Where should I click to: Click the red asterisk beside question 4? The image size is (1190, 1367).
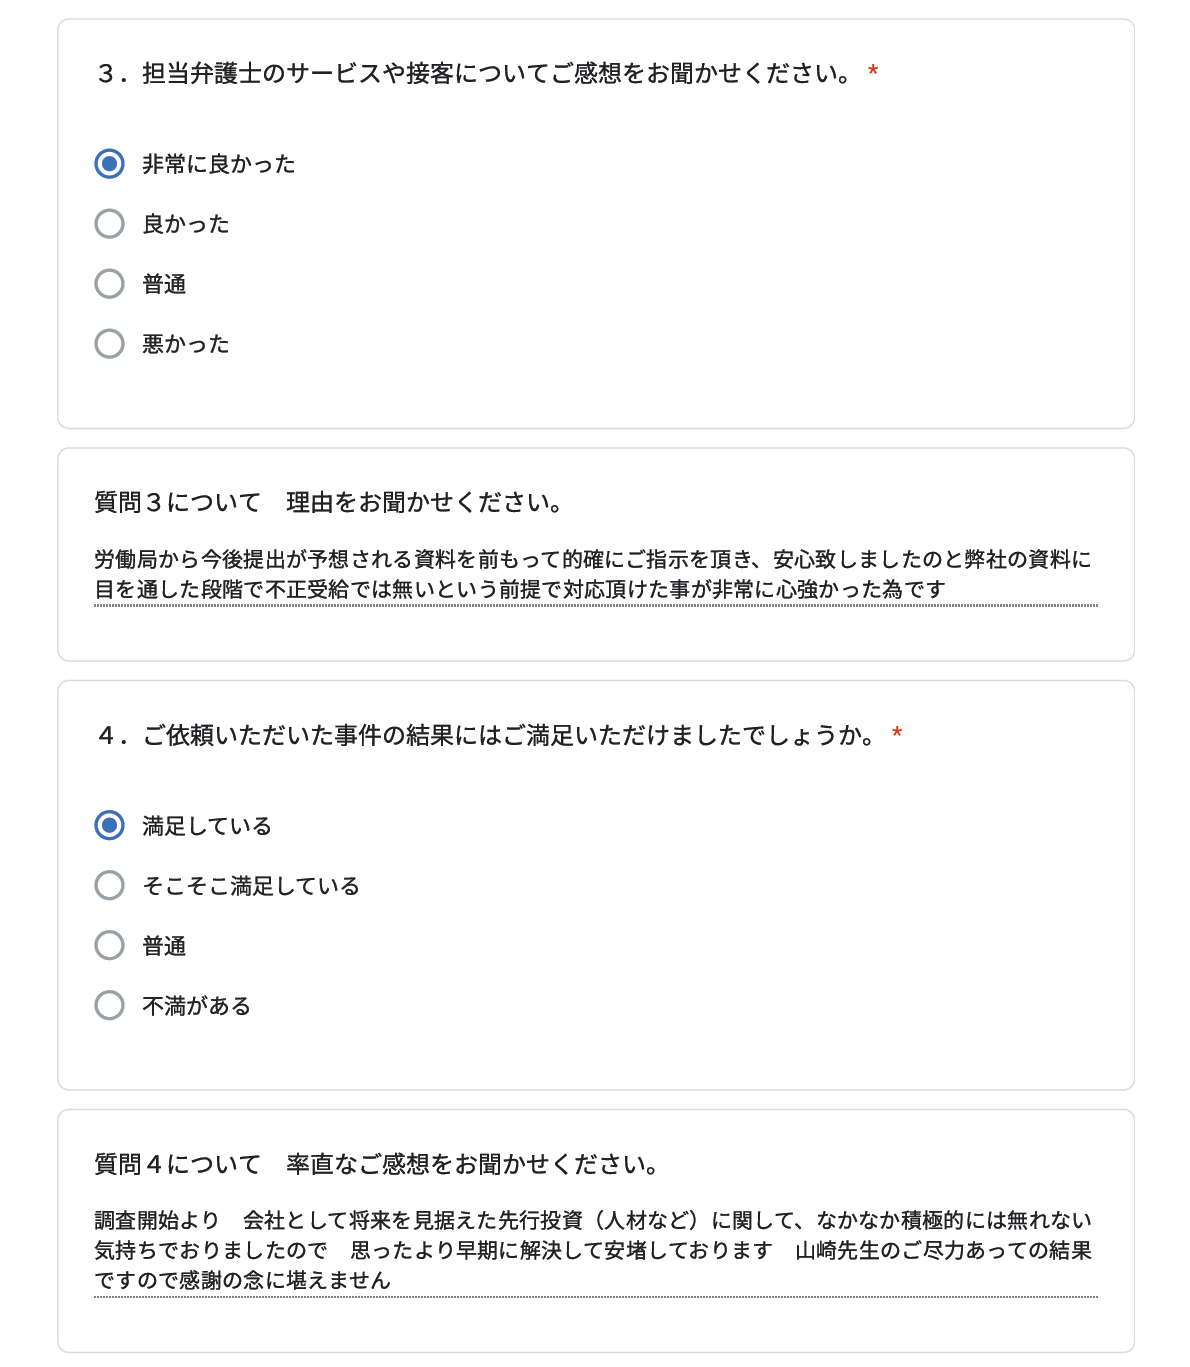point(897,734)
